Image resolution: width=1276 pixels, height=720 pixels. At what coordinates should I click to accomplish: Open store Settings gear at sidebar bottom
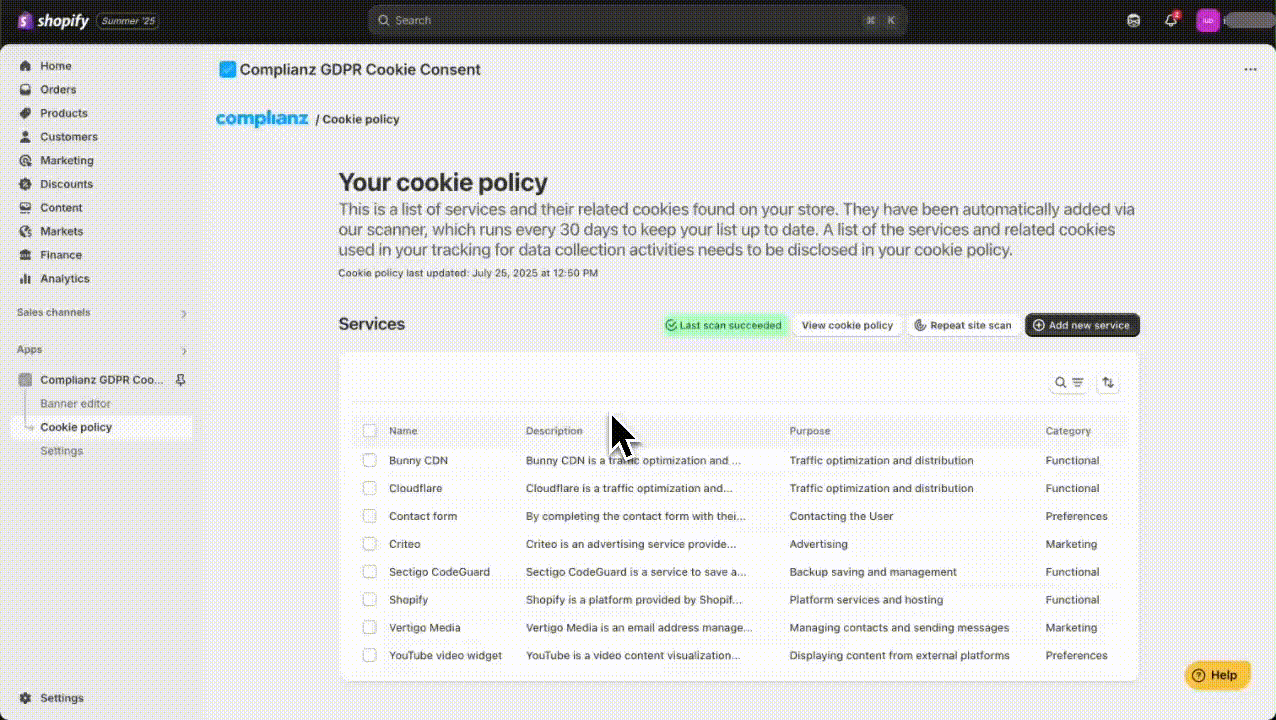26,698
